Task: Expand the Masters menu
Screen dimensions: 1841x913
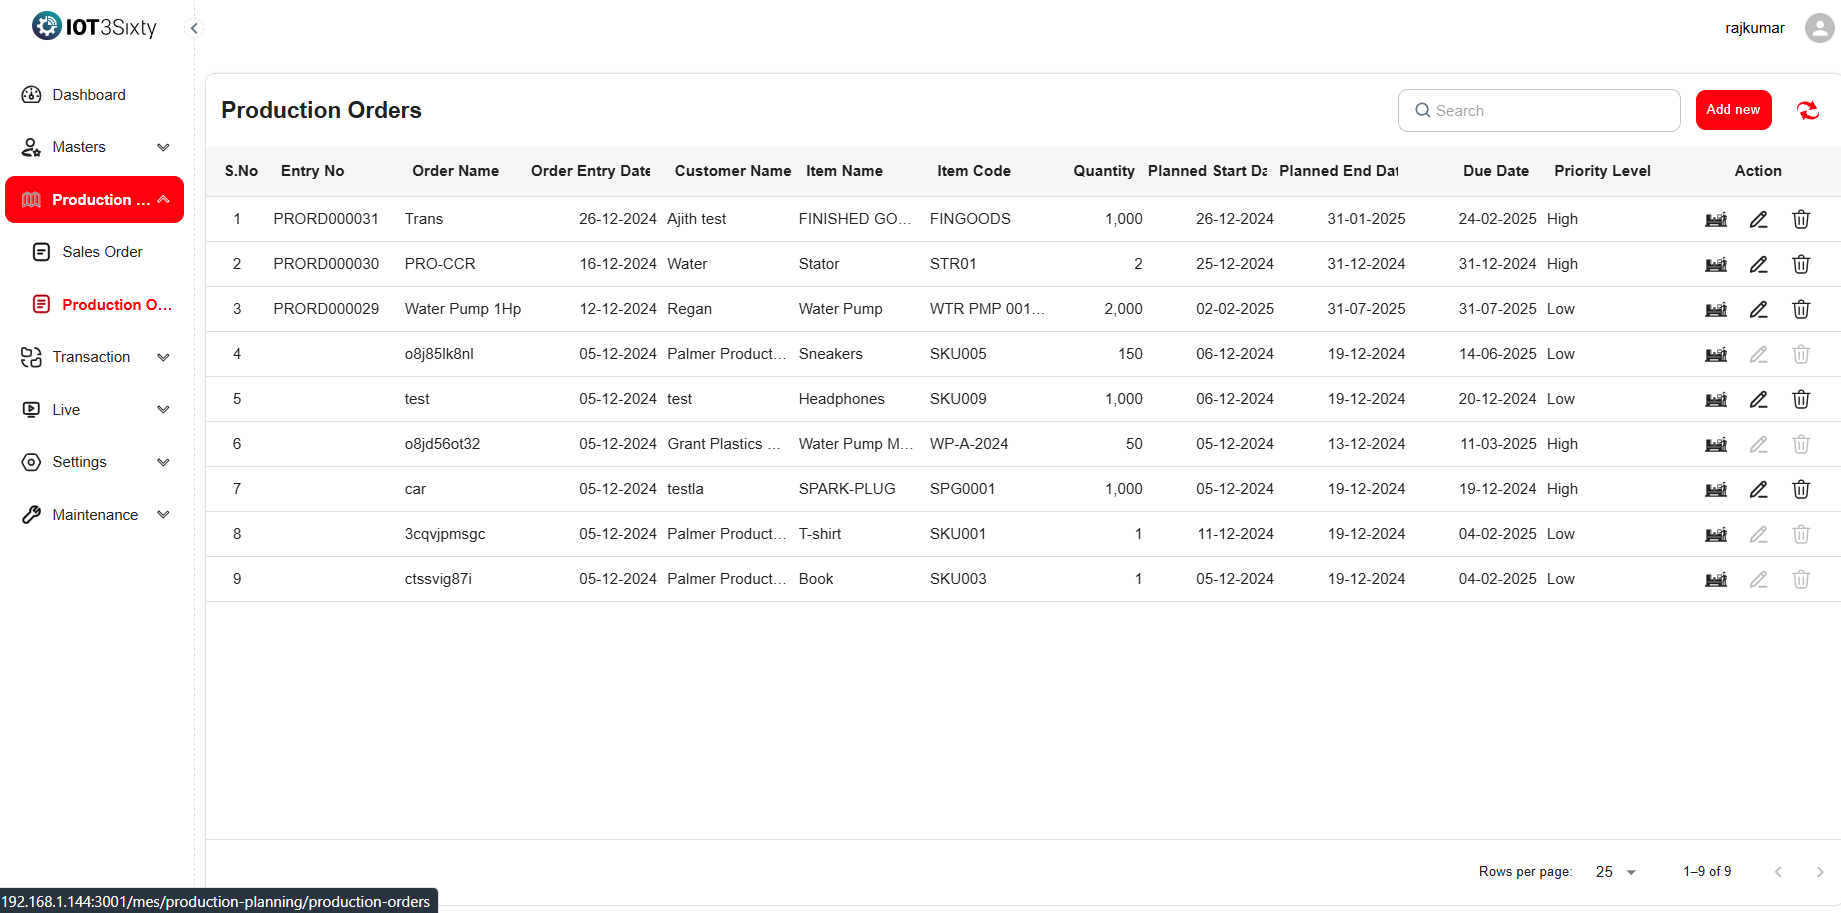Action: tap(95, 147)
